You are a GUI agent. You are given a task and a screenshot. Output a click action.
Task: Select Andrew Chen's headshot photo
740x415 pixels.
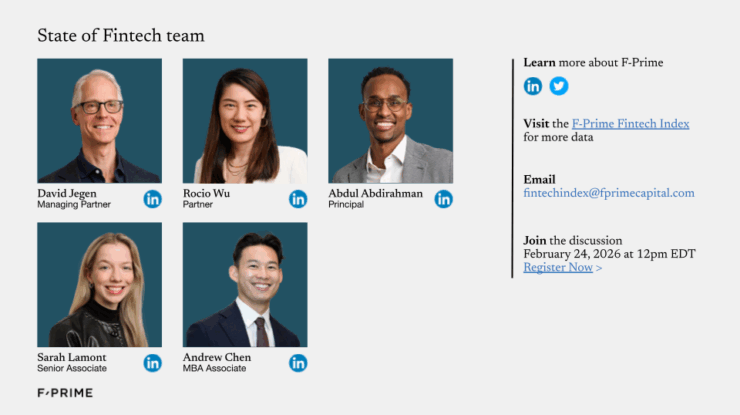[245, 284]
